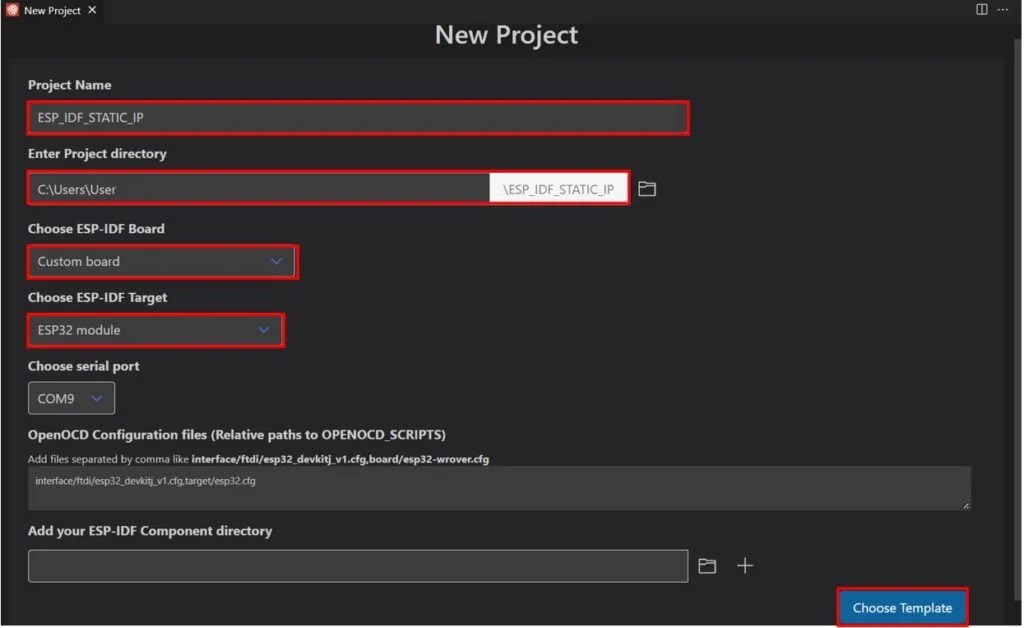
Task: Click the Choose Template button
Action: (901, 607)
